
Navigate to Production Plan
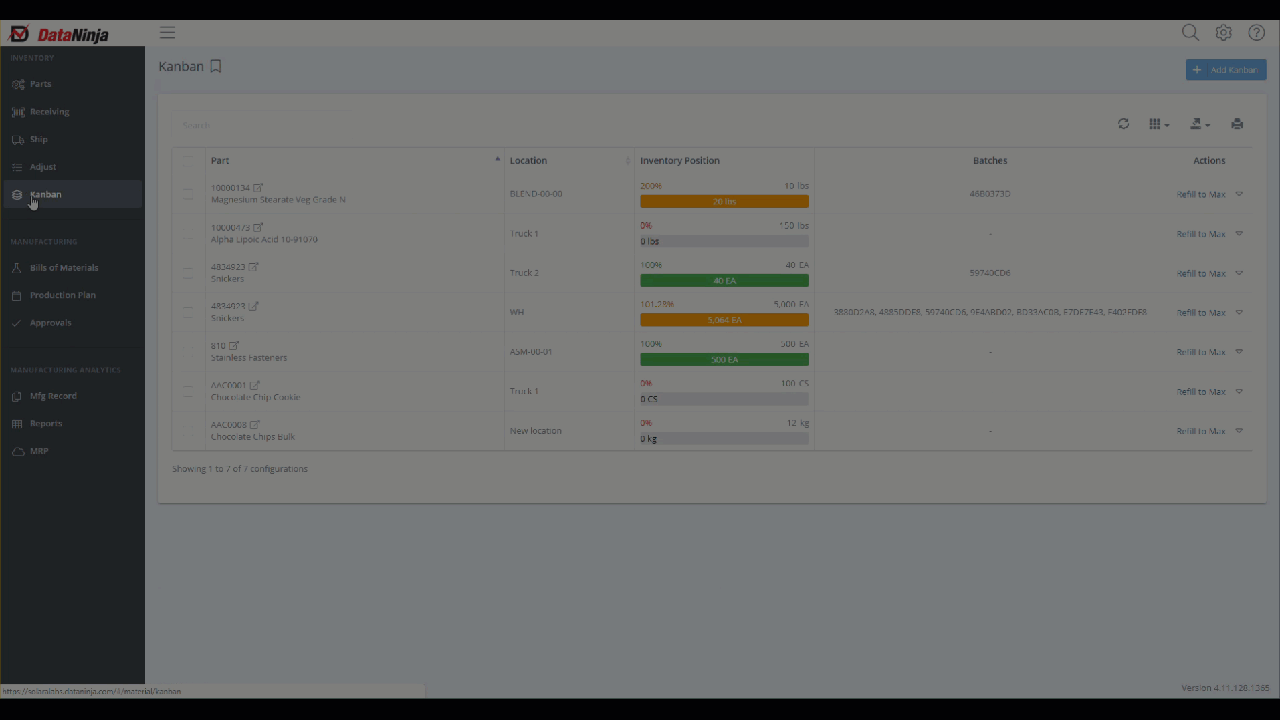tap(72, 295)
